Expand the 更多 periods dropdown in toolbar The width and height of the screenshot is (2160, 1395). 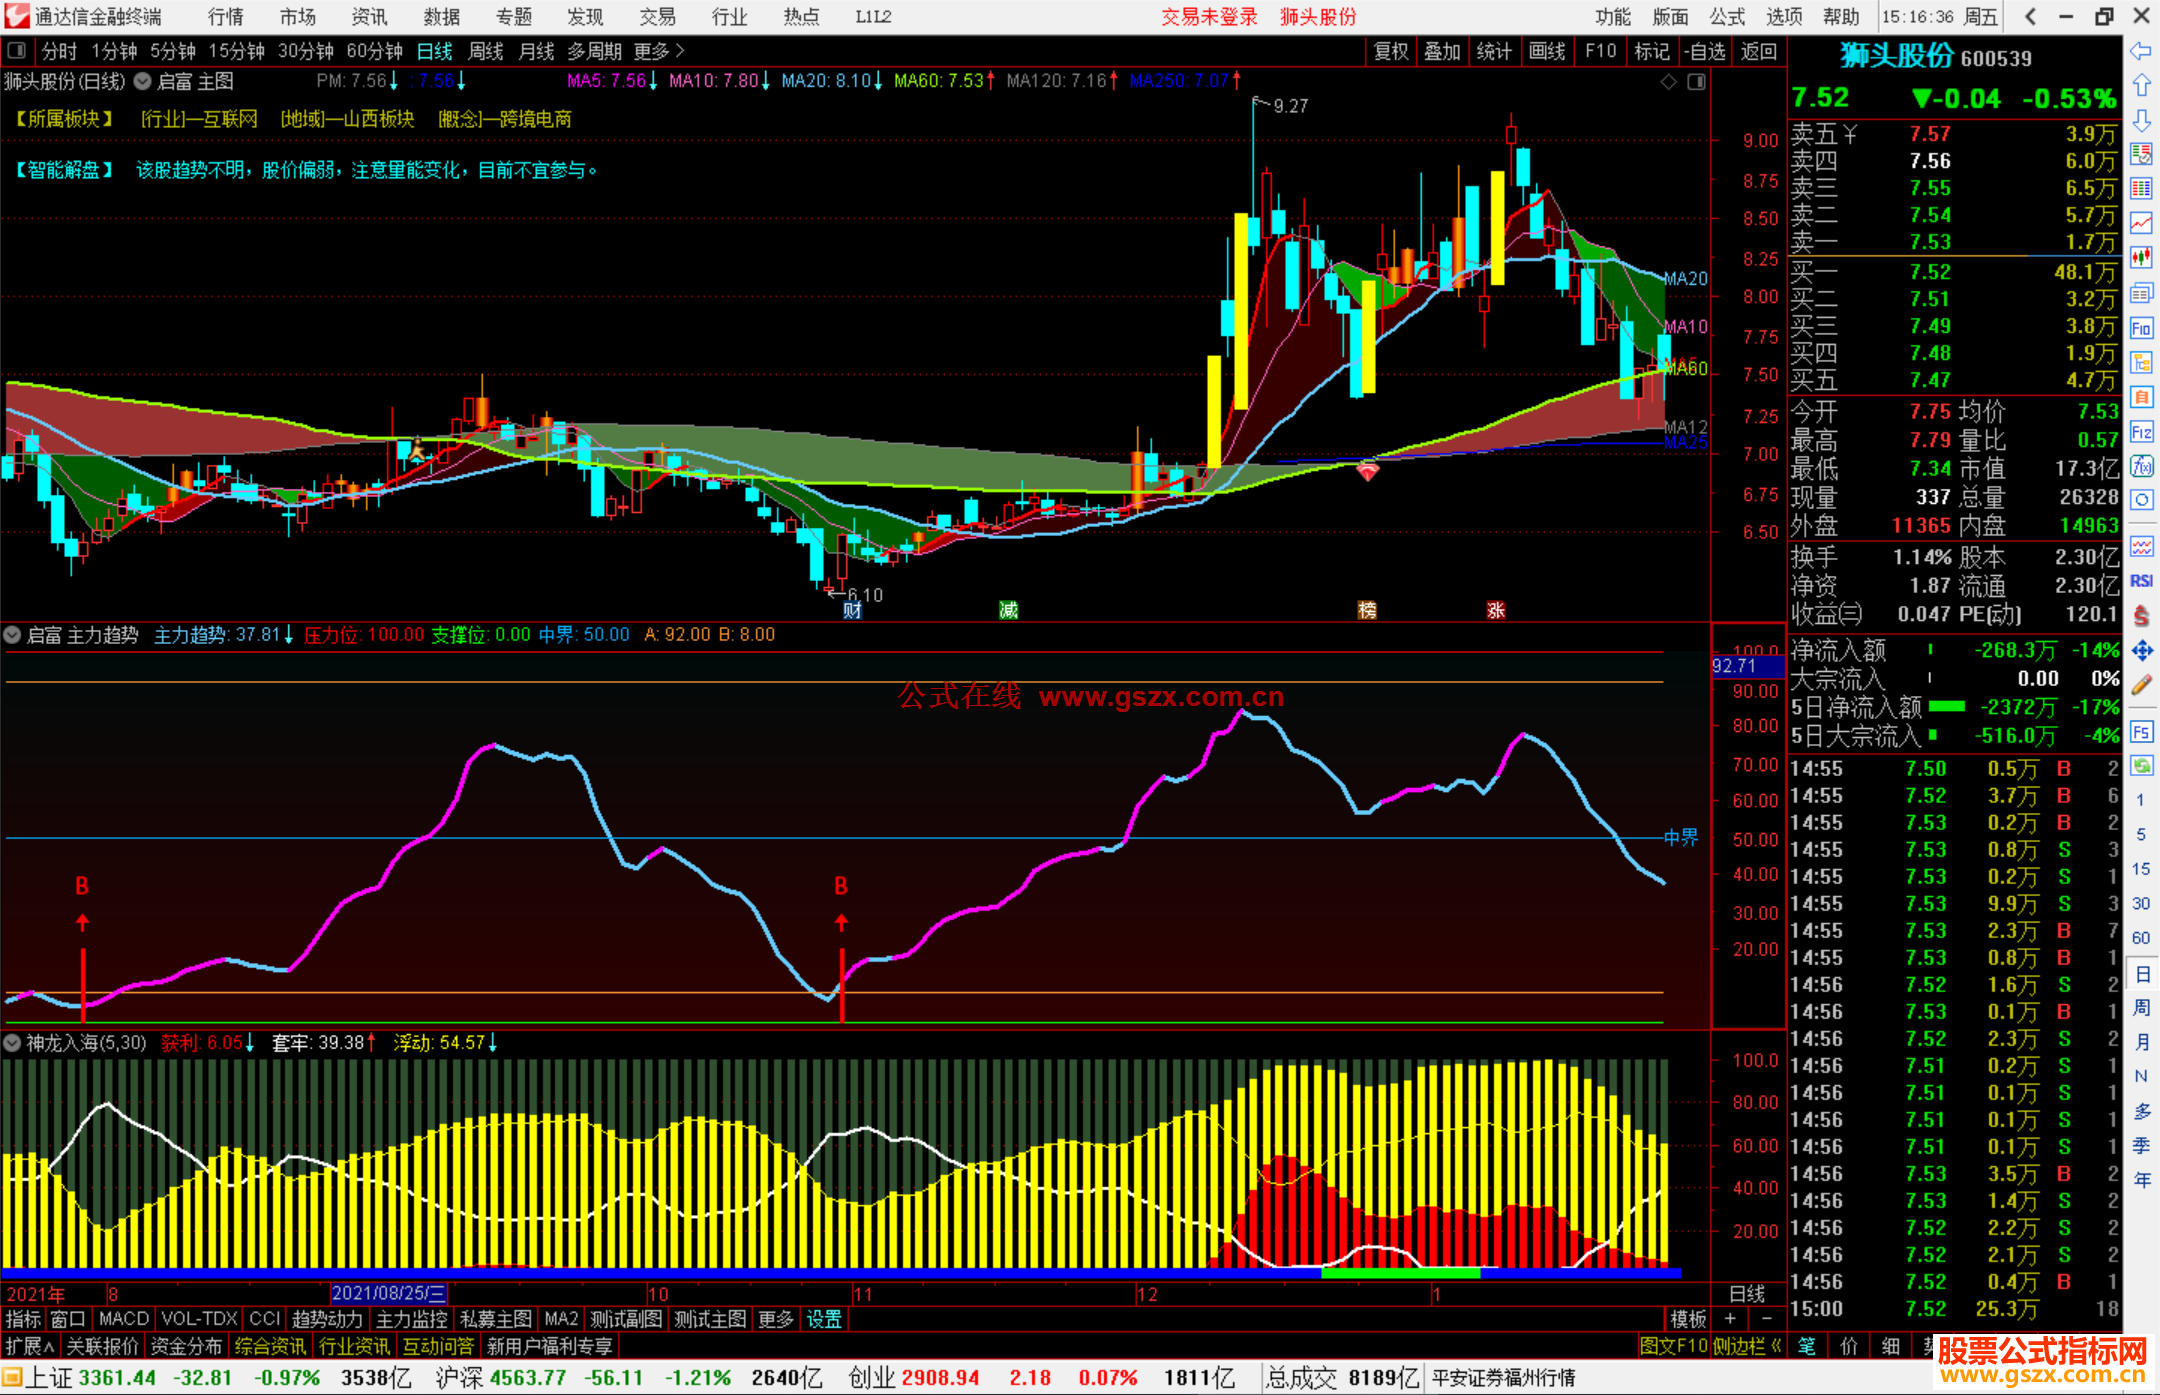coord(659,51)
